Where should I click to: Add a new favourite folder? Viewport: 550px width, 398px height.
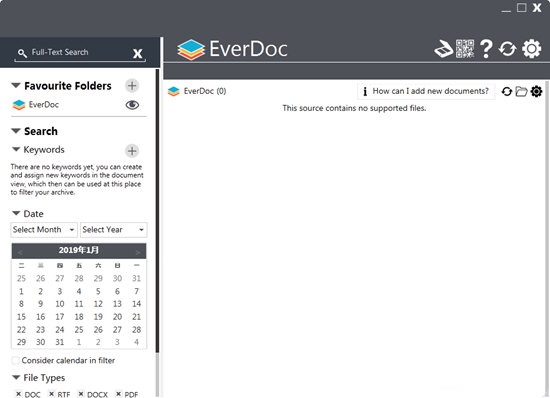pyautogui.click(x=132, y=86)
